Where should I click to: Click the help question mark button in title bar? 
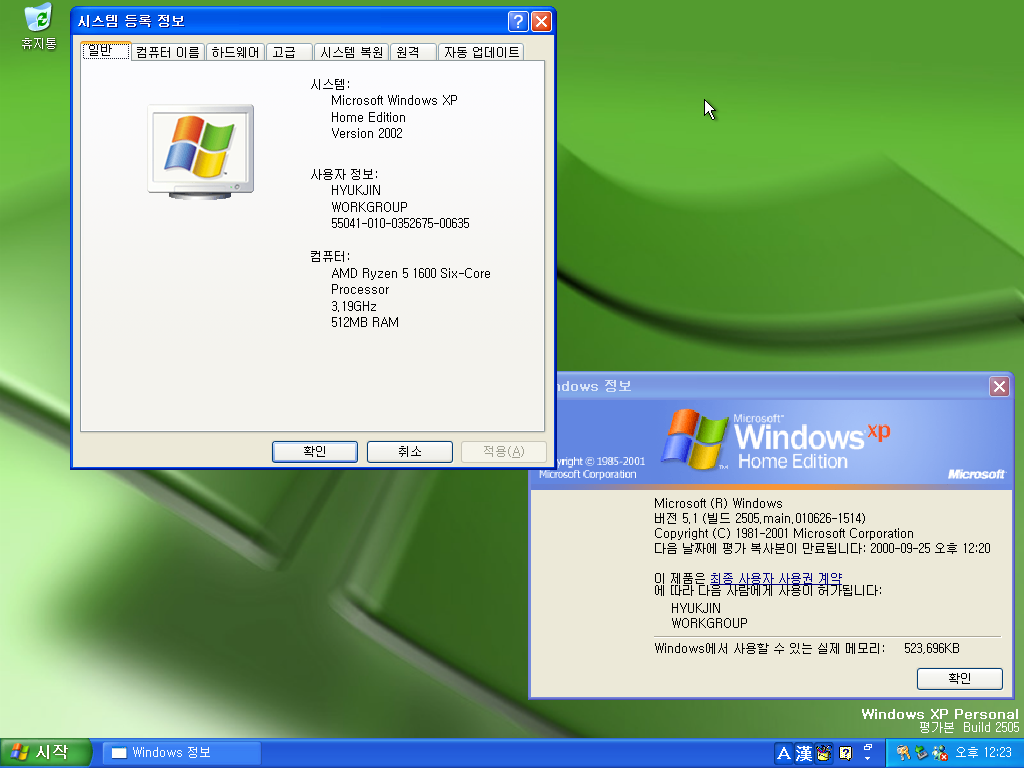(518, 22)
